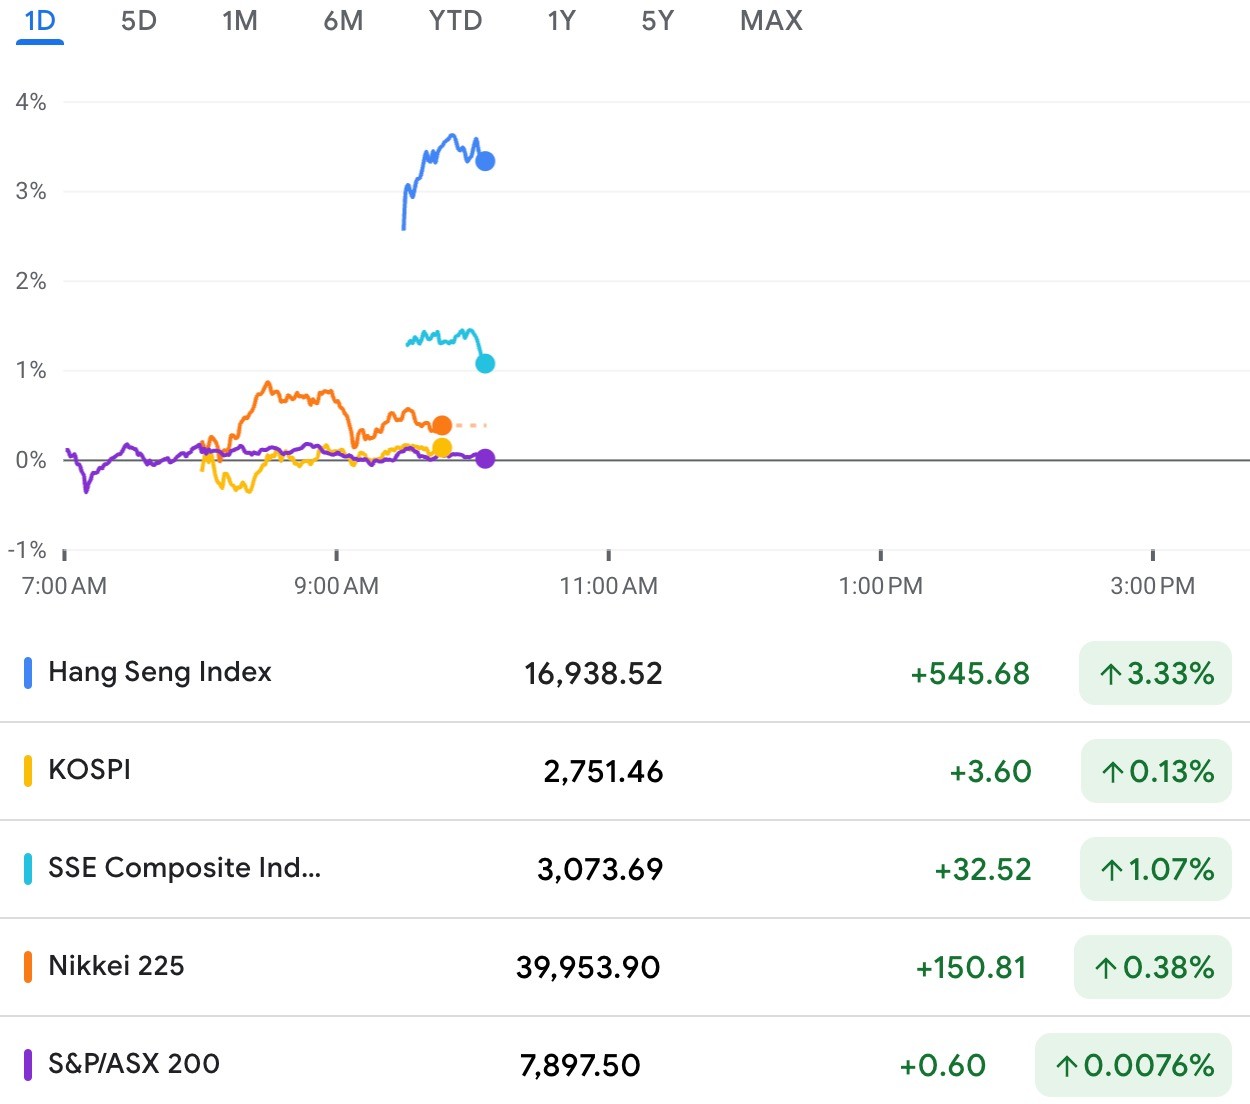The image size is (1250, 1104).
Task: Click the 0.13% KOSPI change badge
Action: click(x=1156, y=771)
